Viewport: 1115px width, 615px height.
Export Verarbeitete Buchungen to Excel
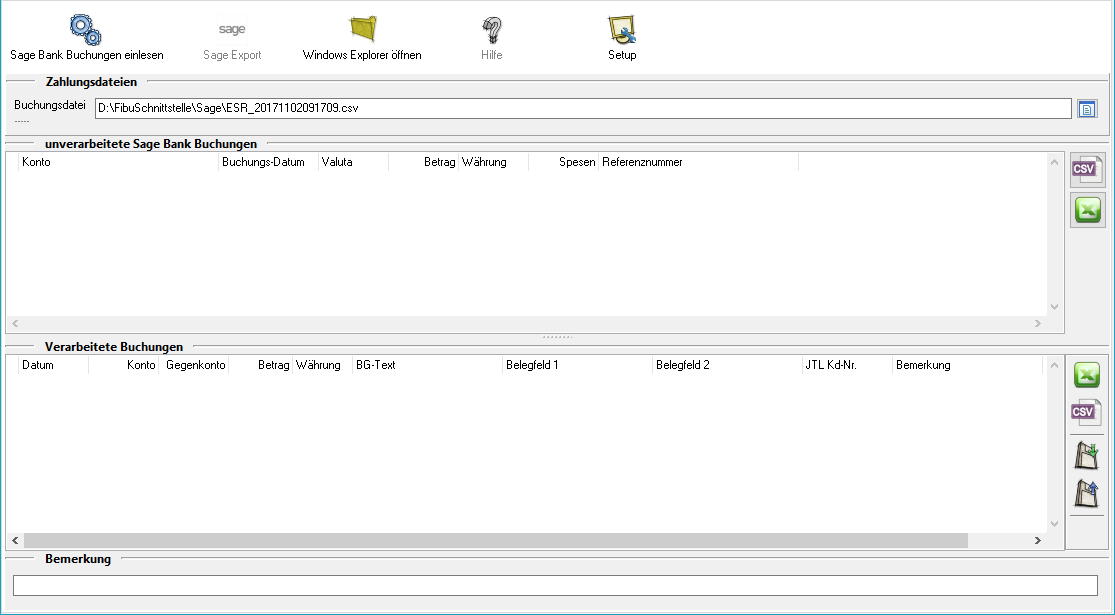point(1086,375)
